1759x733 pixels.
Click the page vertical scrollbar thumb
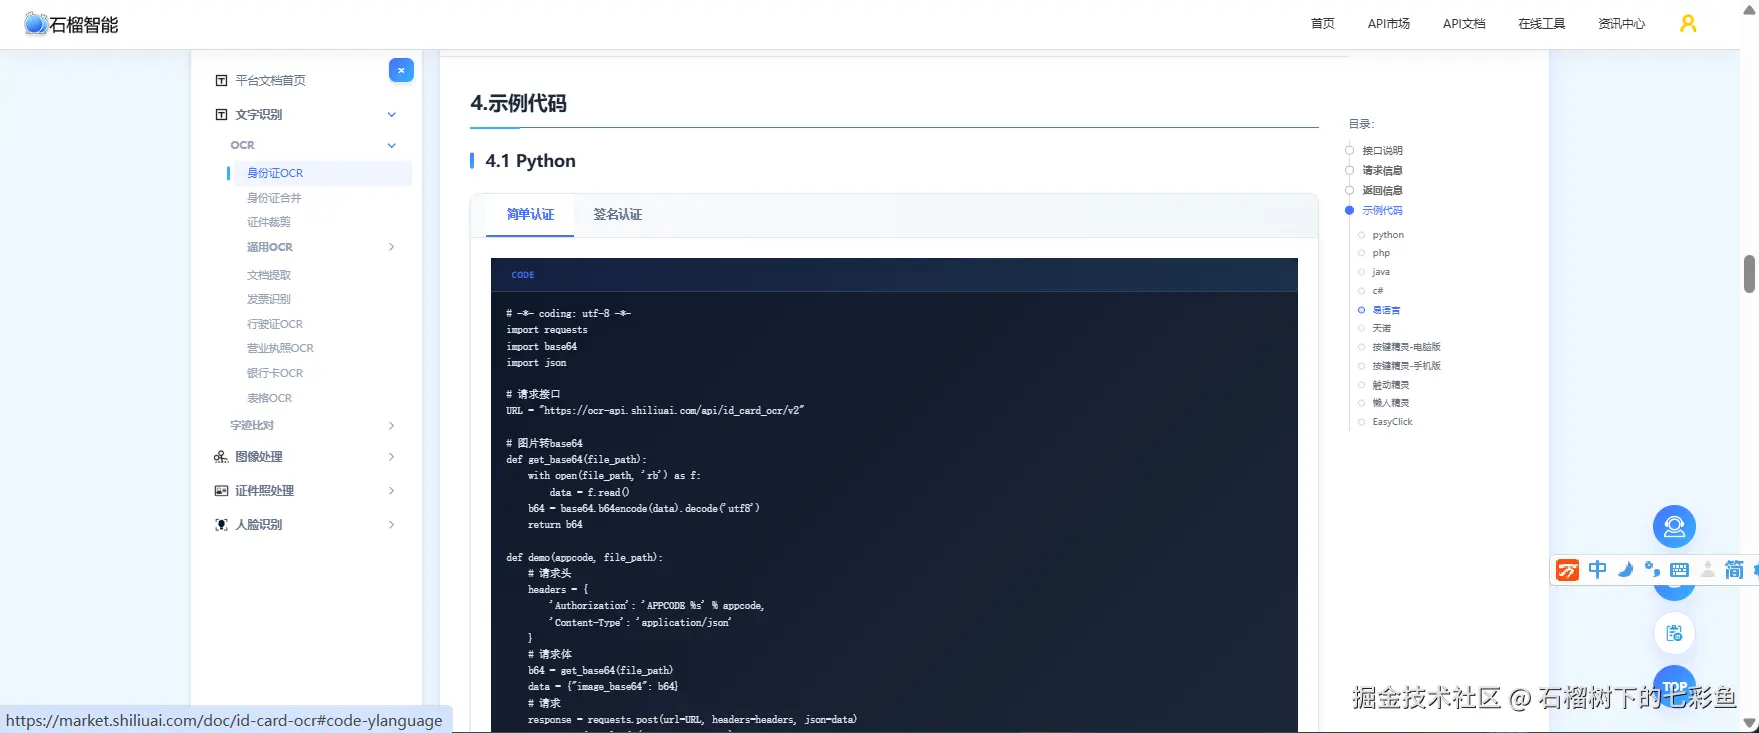coord(1749,274)
